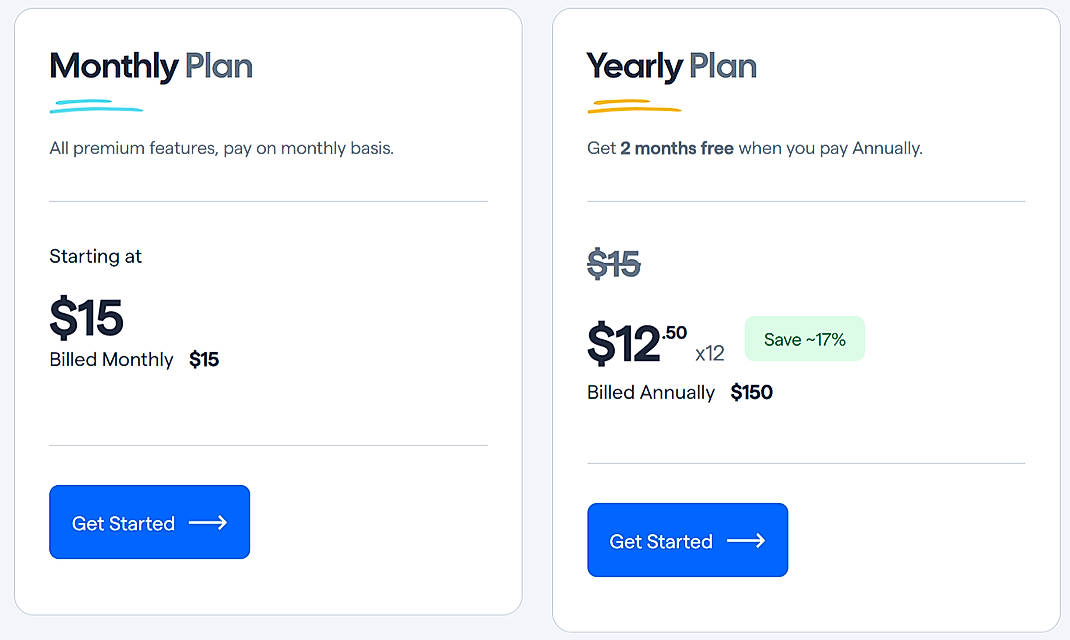Click the dollar sign in the $12.50 price
This screenshot has height=640, width=1070.
point(601,341)
